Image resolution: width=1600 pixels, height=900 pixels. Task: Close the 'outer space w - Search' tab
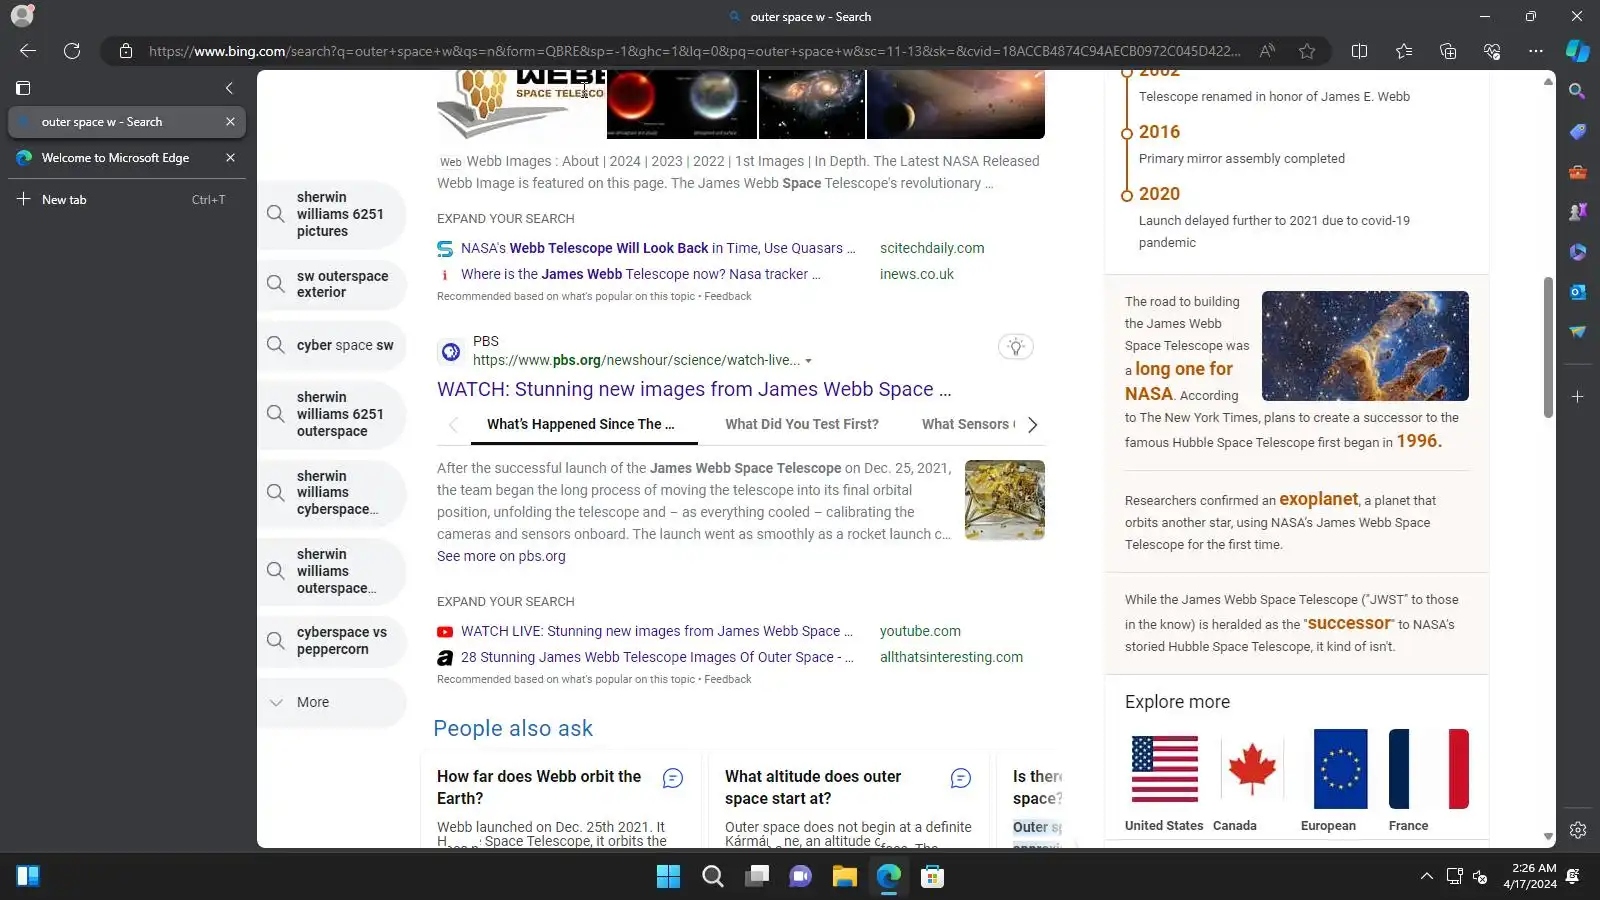[230, 122]
